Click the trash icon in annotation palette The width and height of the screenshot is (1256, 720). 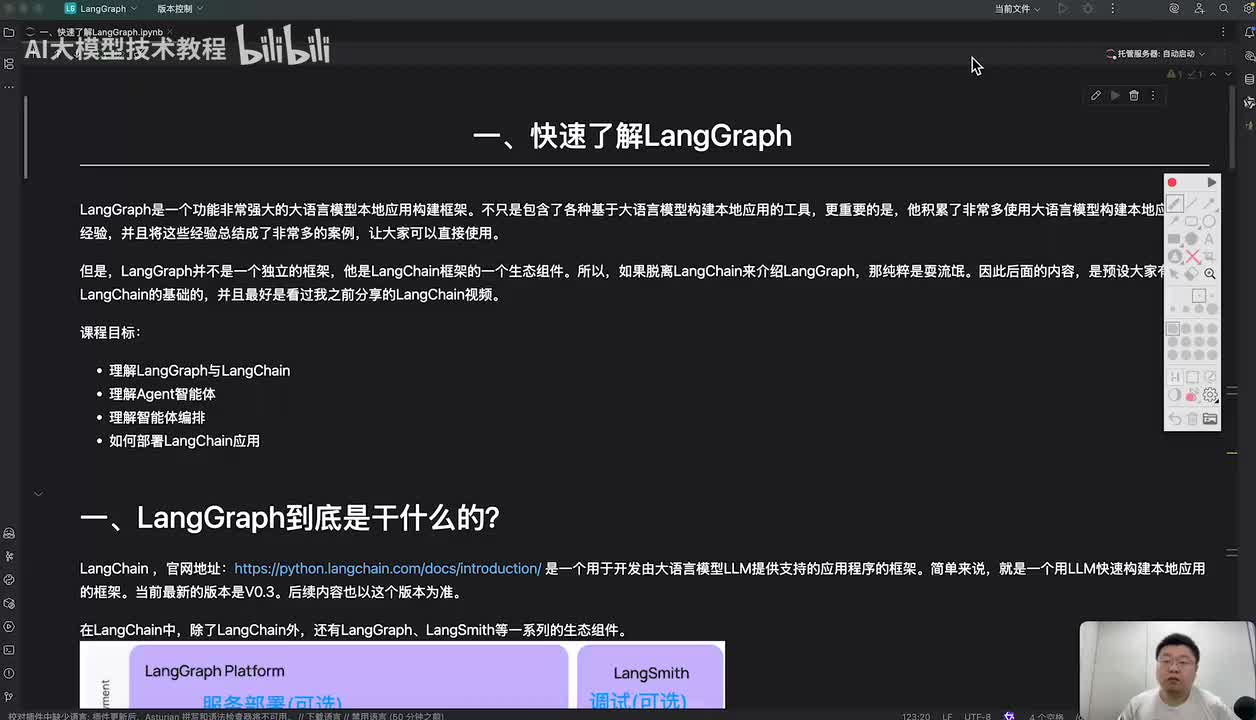coord(1192,419)
